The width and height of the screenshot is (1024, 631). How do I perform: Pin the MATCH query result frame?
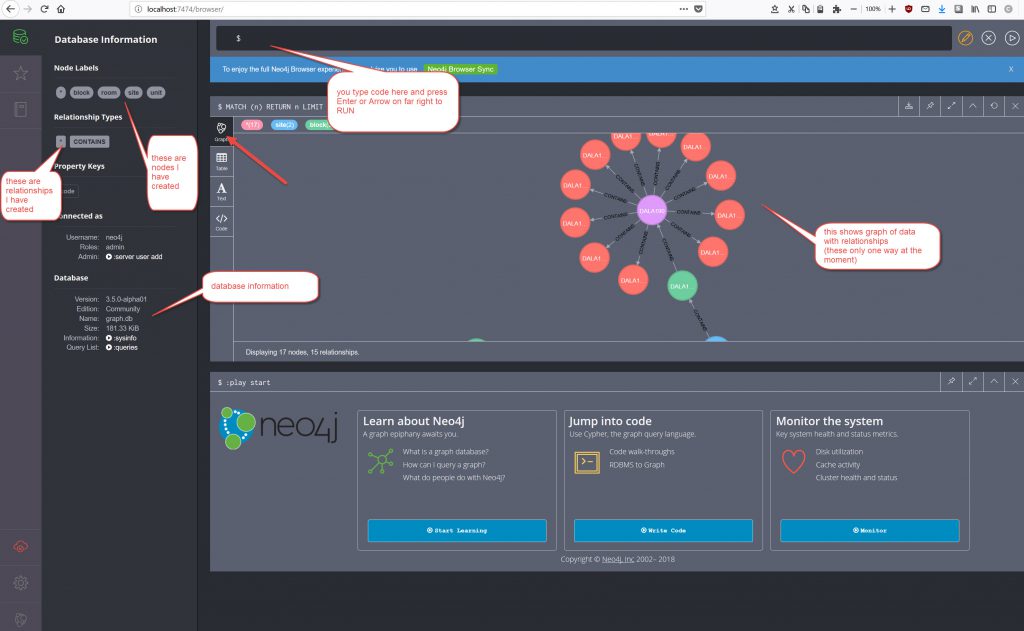tap(930, 105)
